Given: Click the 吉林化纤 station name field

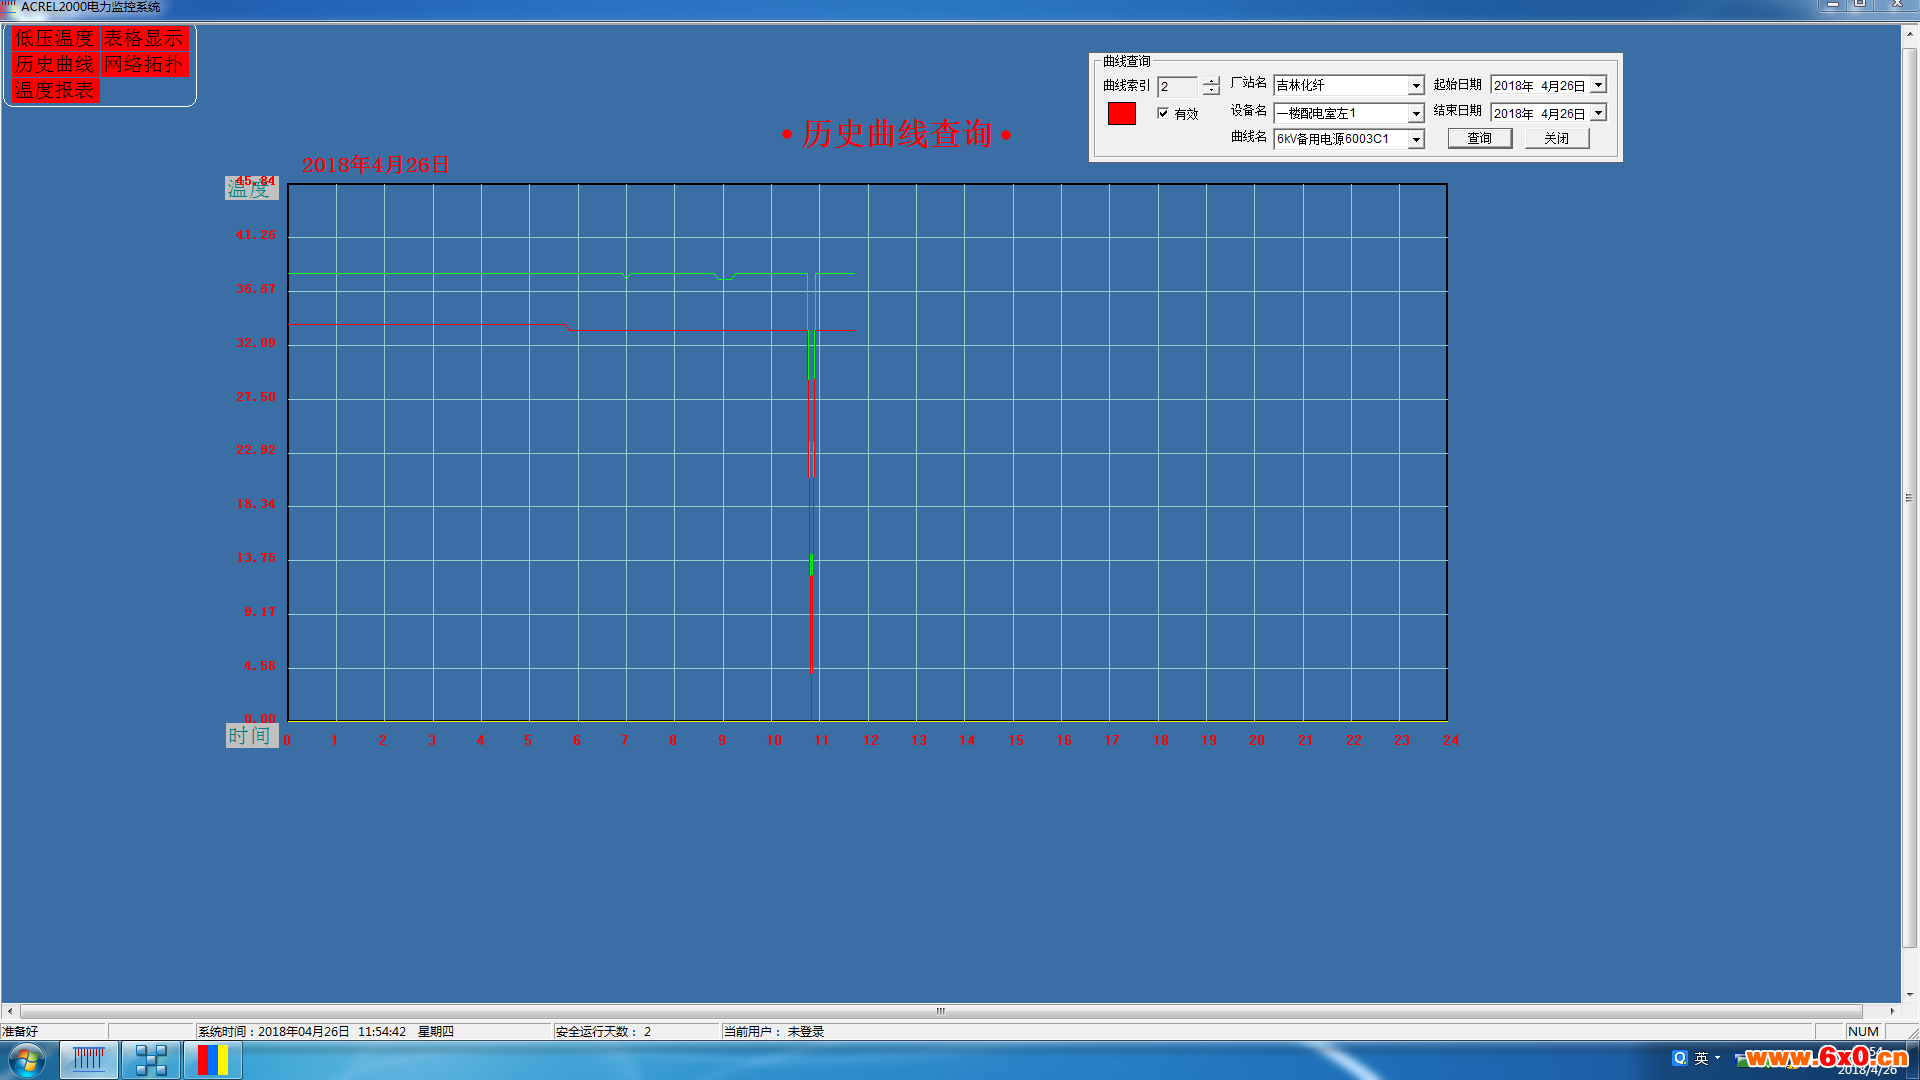Looking at the screenshot, I should pos(1341,86).
